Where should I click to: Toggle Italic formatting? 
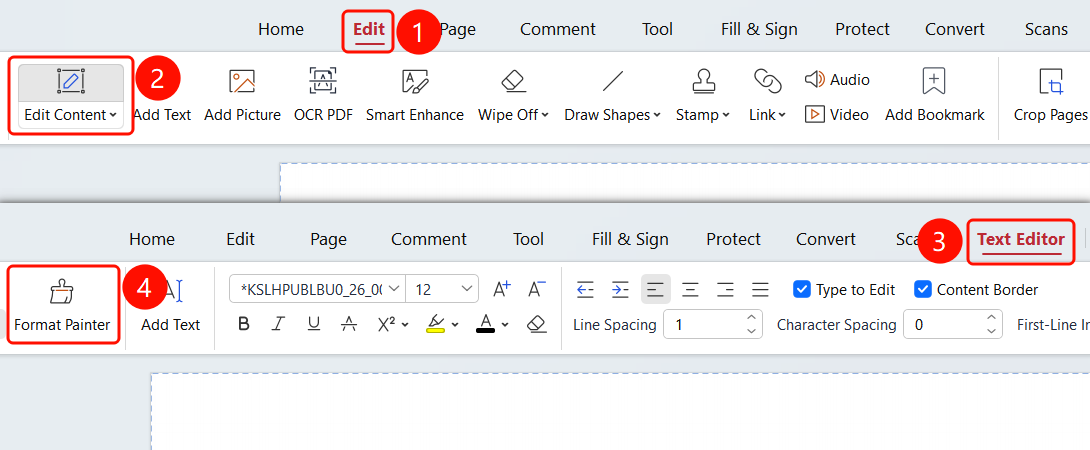click(x=278, y=324)
